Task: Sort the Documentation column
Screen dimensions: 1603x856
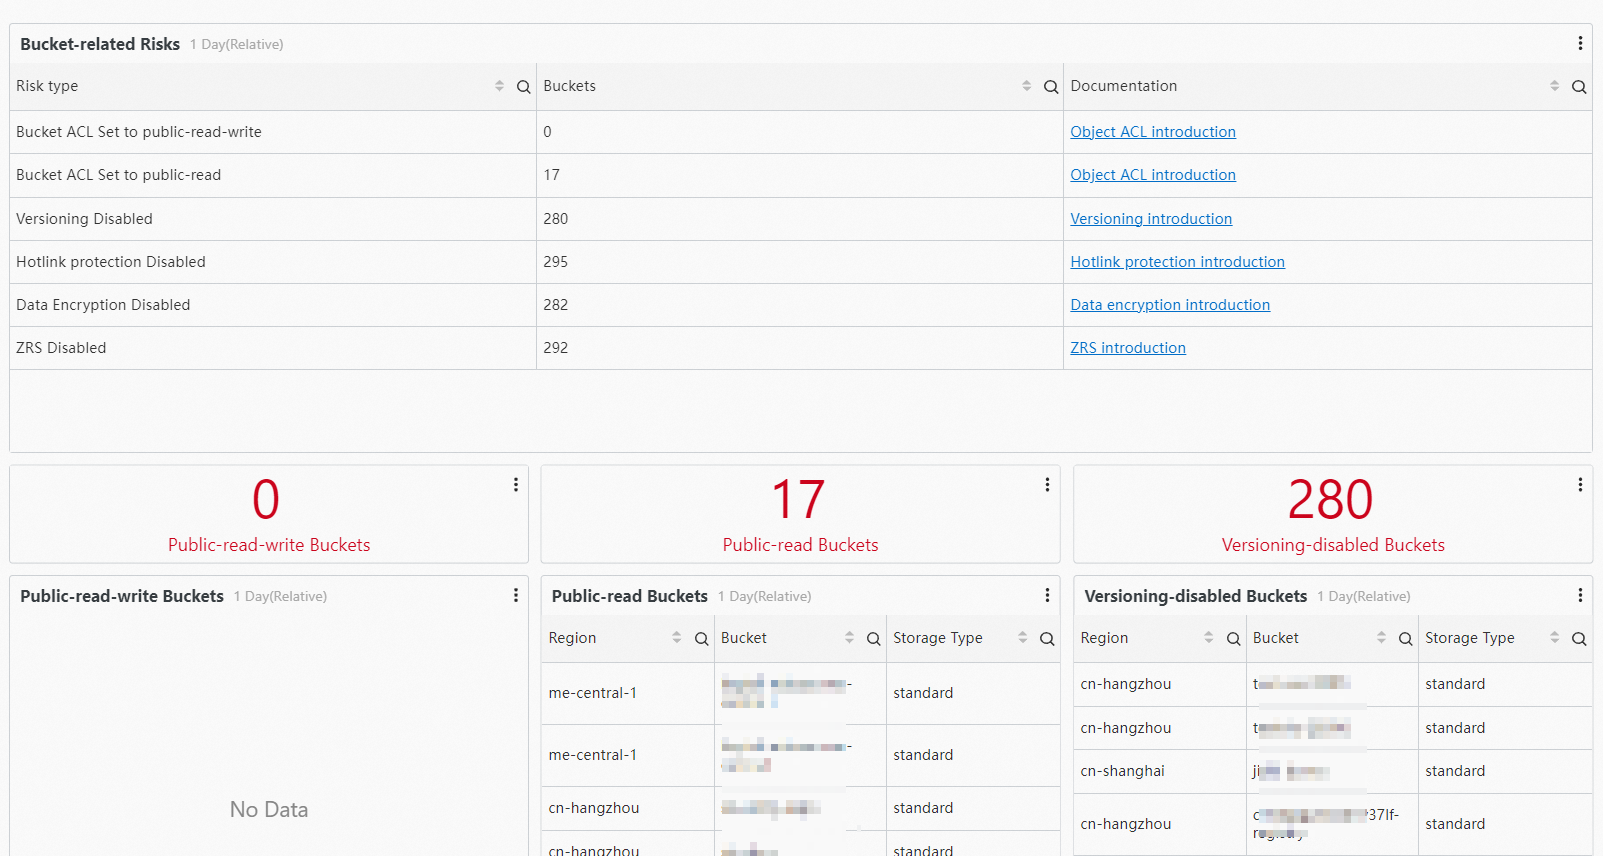Action: [x=1554, y=86]
